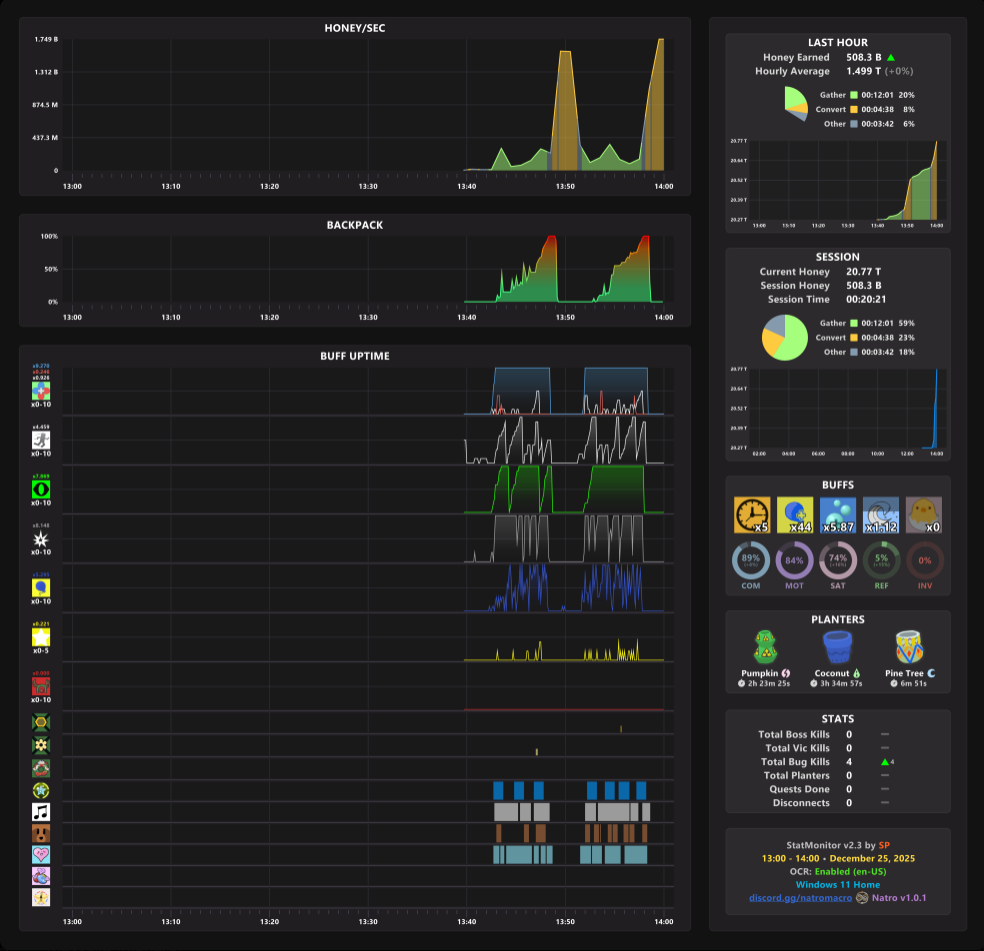This screenshot has height=951, width=984.
Task: Select the blue Coconut planter icon
Action: coord(837,647)
